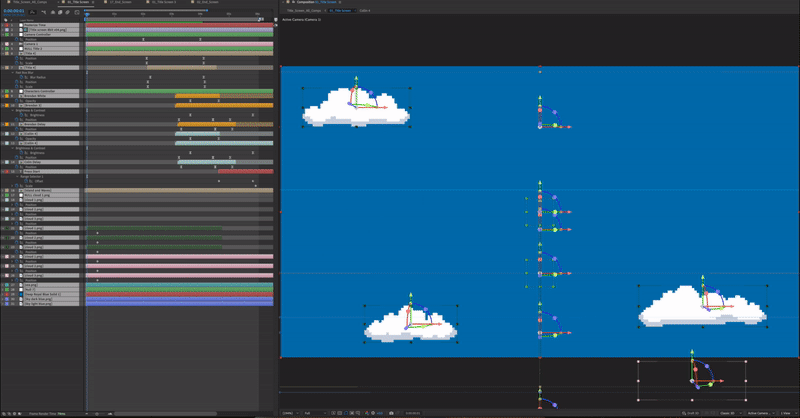Click the Posterize Time layer white icon
Viewport: 800px width, 418px height.
[21, 25]
